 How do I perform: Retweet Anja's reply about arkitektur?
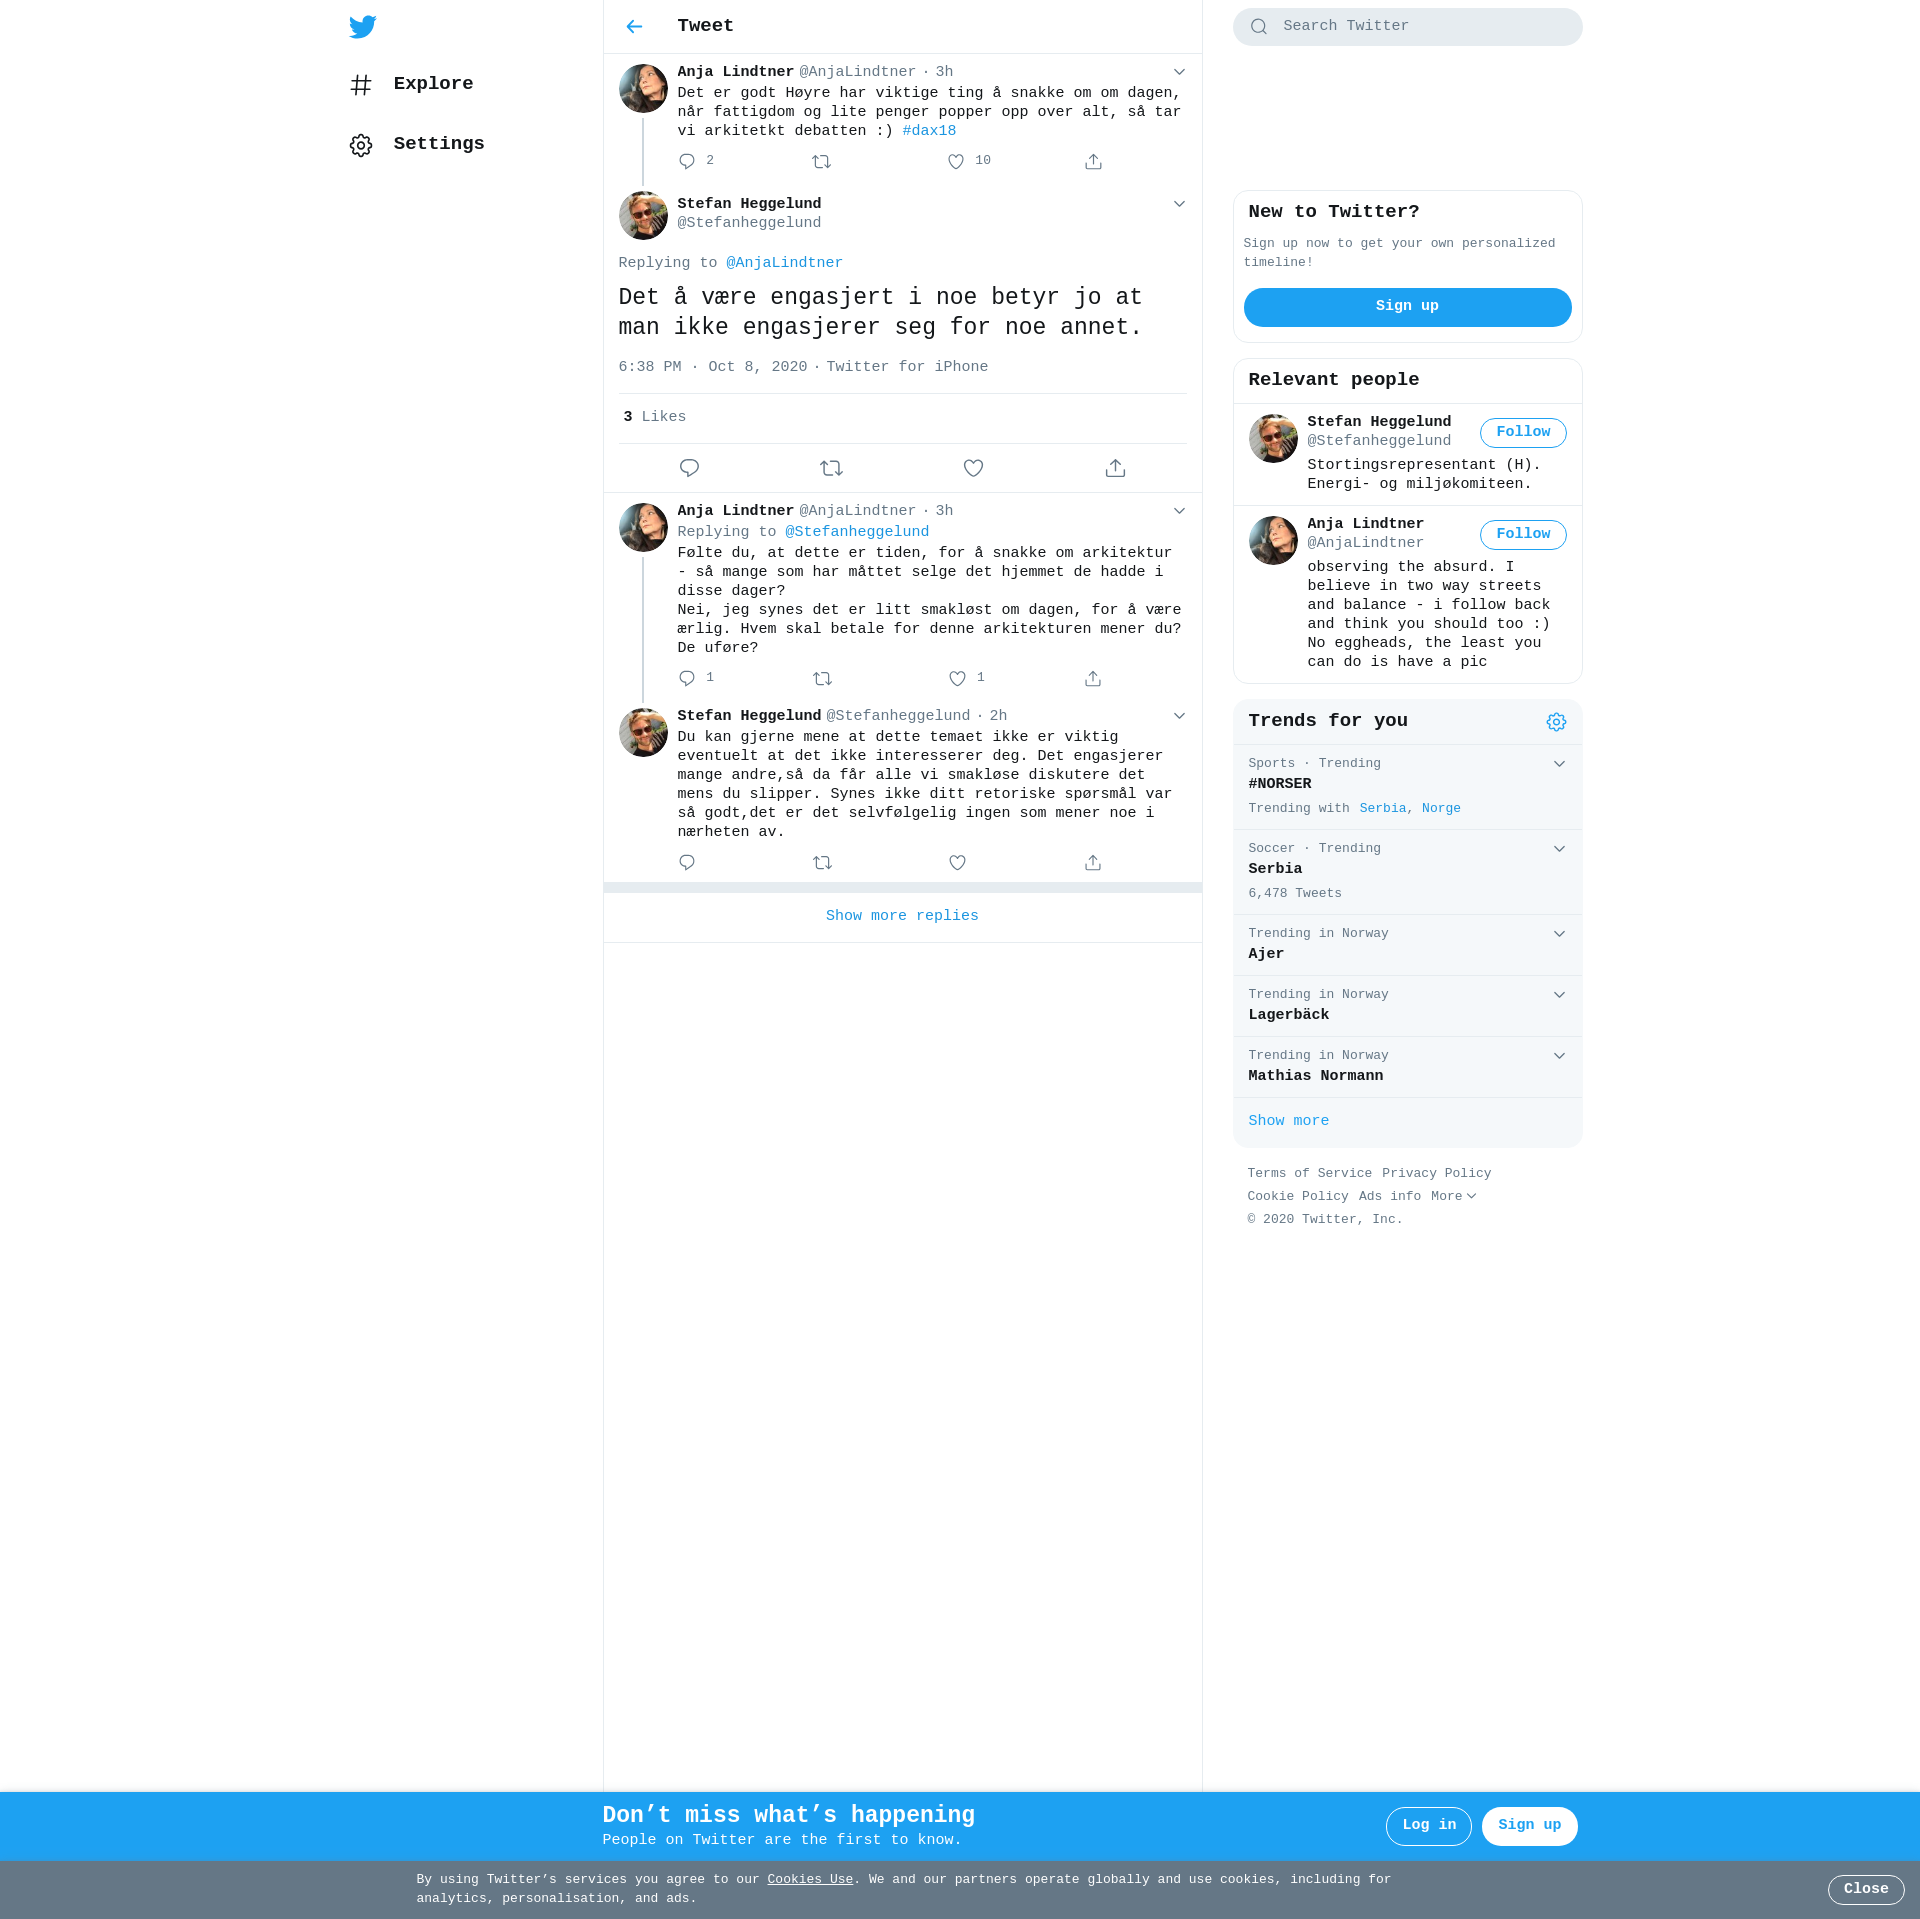point(822,678)
